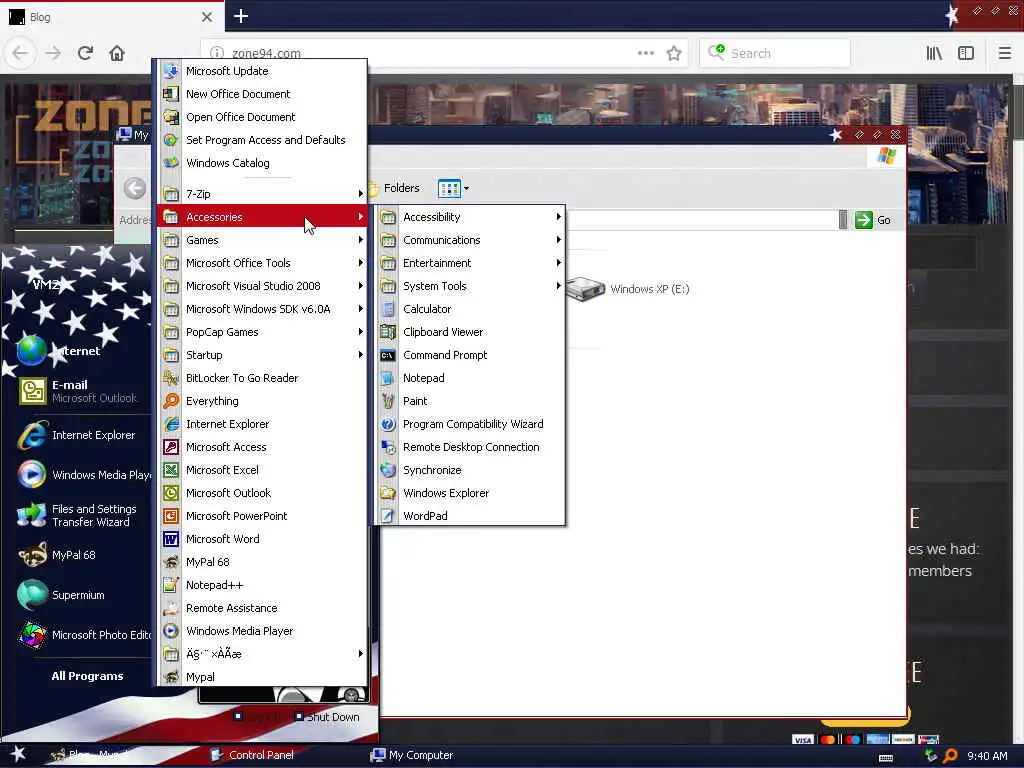Screen dimensions: 1024x768
Task: Click the Microsoft Access icon
Action: pyautogui.click(x=171, y=447)
